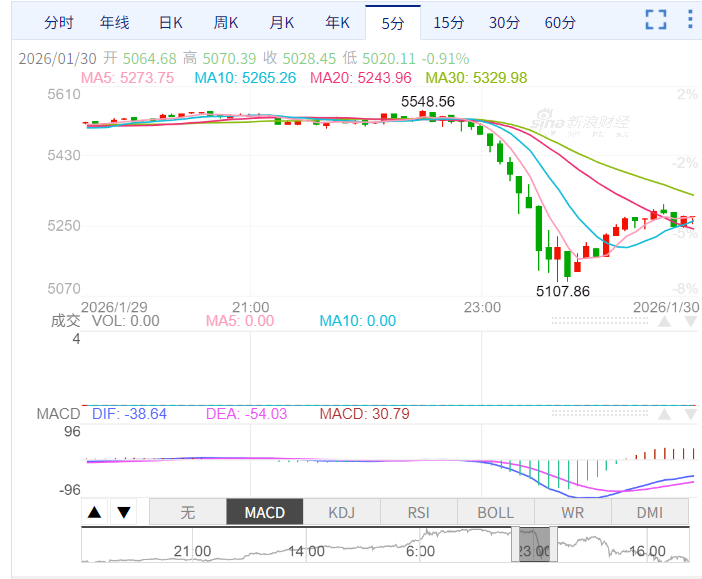The image size is (702, 579).
Task: Click the MA20: 5243.96 legend value
Action: (x=361, y=78)
